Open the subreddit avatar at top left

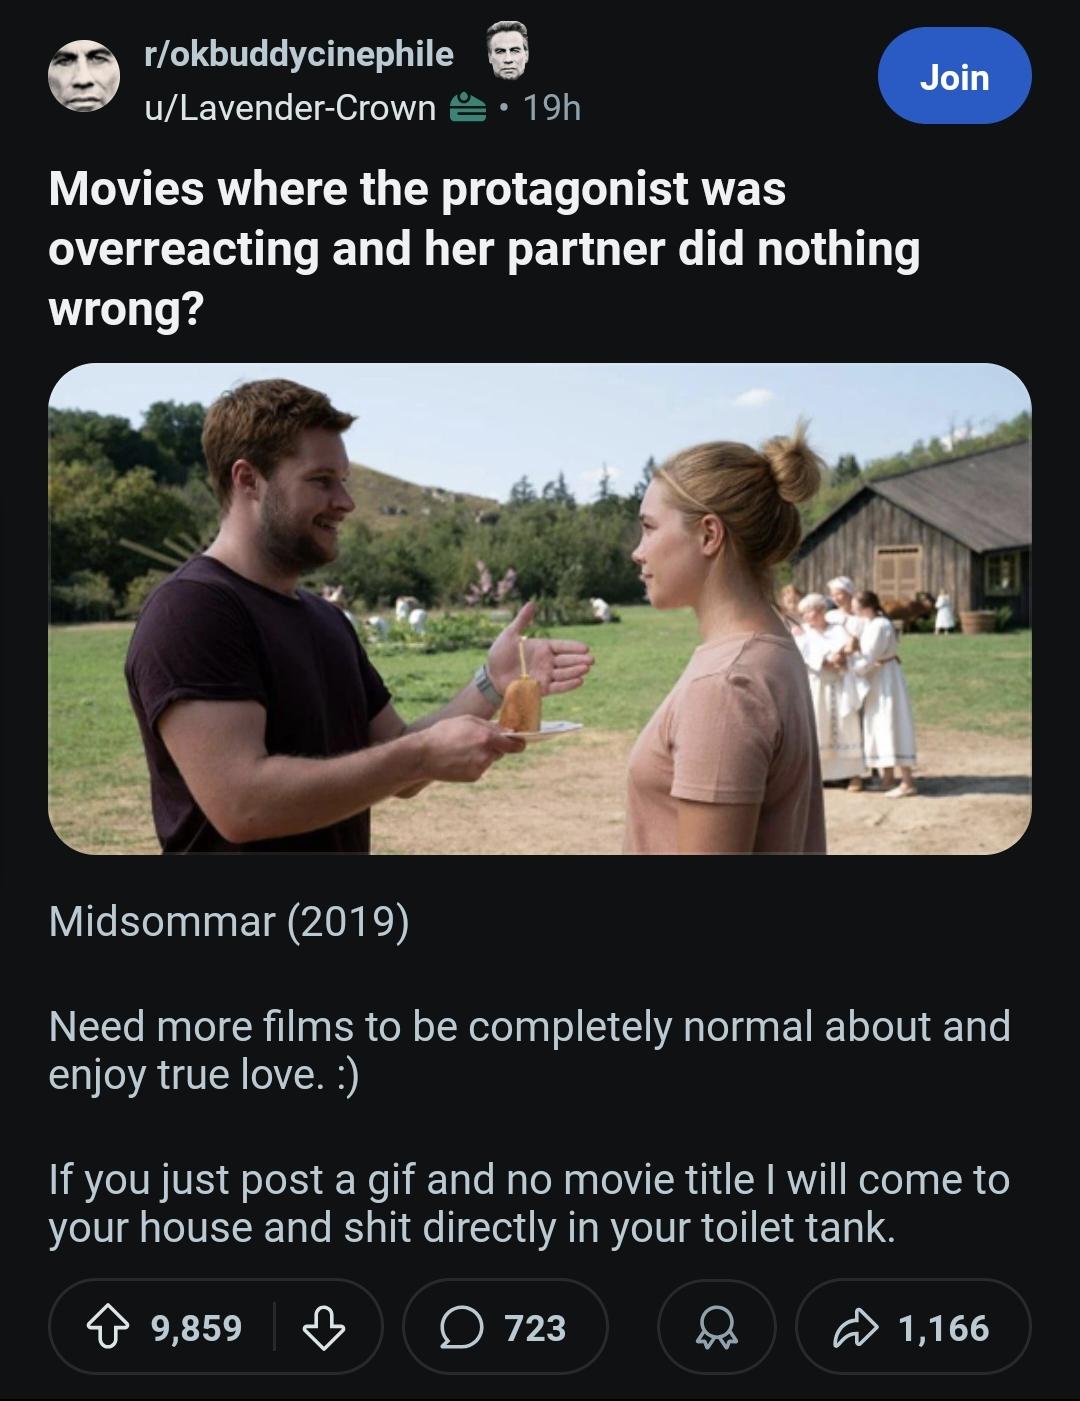click(x=84, y=77)
